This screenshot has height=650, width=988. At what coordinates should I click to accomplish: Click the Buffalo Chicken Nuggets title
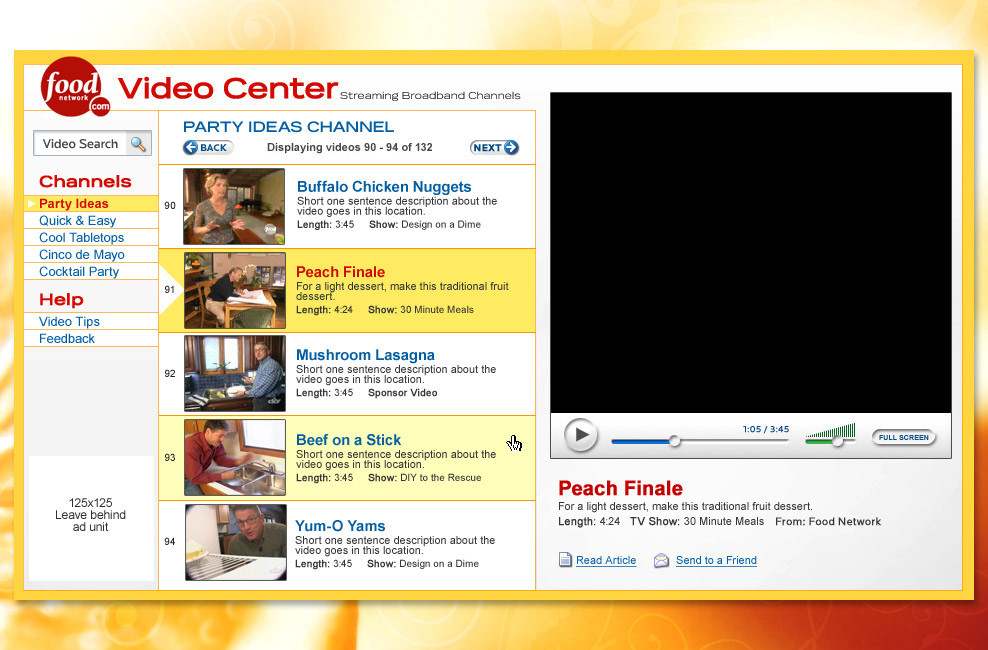(x=384, y=186)
